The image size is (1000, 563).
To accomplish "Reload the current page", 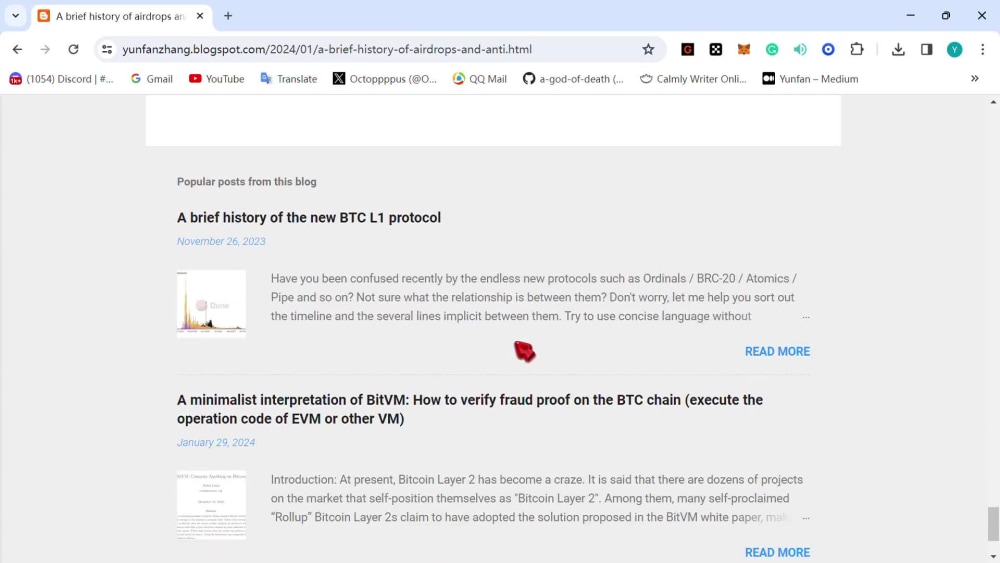I will (x=73, y=49).
